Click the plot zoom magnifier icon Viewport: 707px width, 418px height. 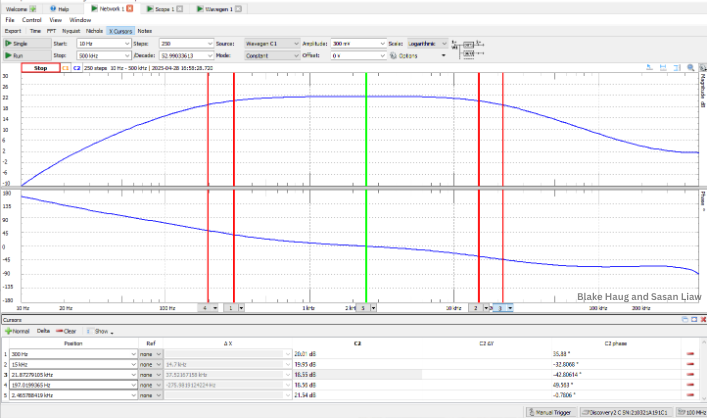(690, 67)
